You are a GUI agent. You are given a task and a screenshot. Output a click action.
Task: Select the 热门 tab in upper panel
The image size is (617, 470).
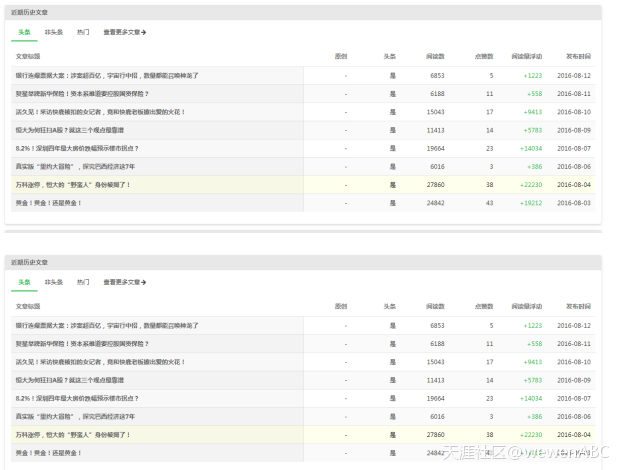(x=82, y=32)
